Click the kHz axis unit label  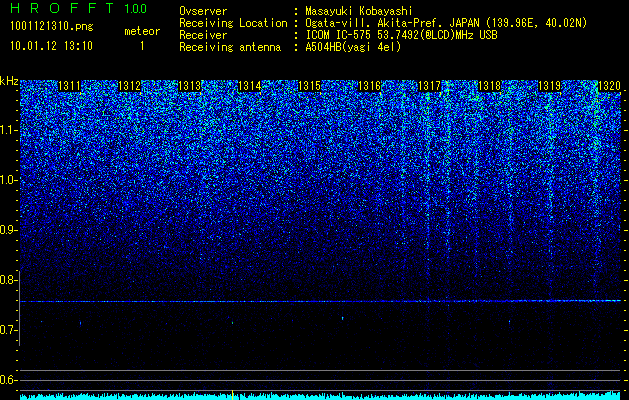[9, 81]
